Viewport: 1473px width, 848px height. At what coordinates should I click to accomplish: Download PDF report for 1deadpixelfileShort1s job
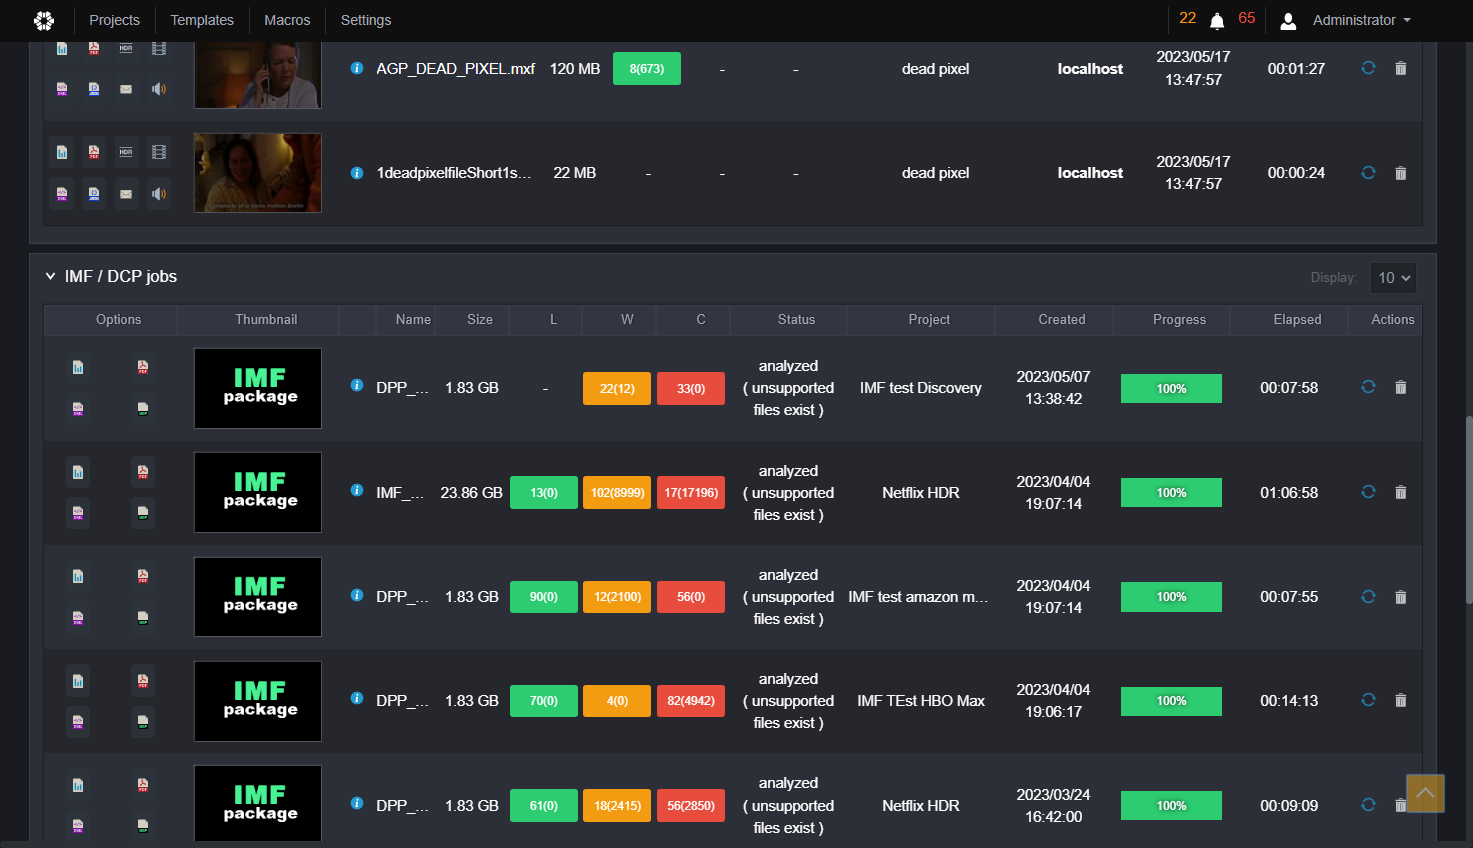click(x=94, y=152)
